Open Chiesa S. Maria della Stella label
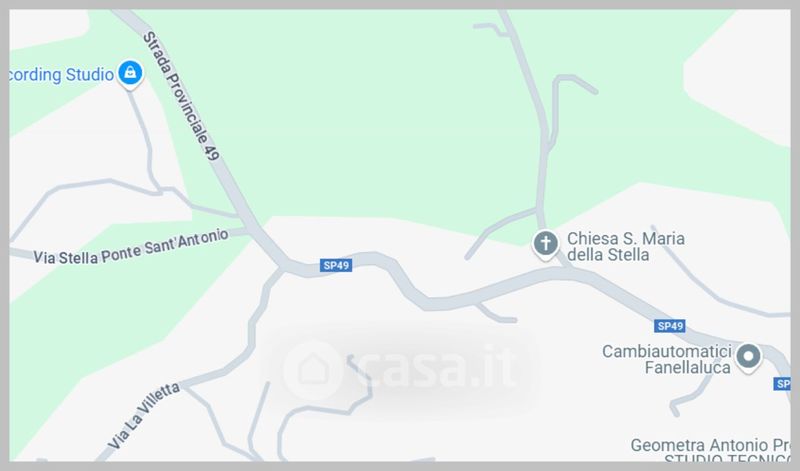Image resolution: width=800 pixels, height=471 pixels. [626, 246]
